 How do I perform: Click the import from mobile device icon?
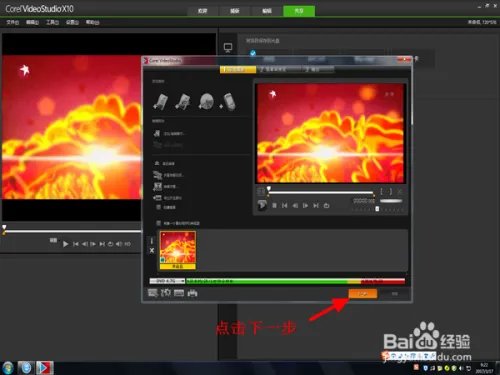(228, 102)
